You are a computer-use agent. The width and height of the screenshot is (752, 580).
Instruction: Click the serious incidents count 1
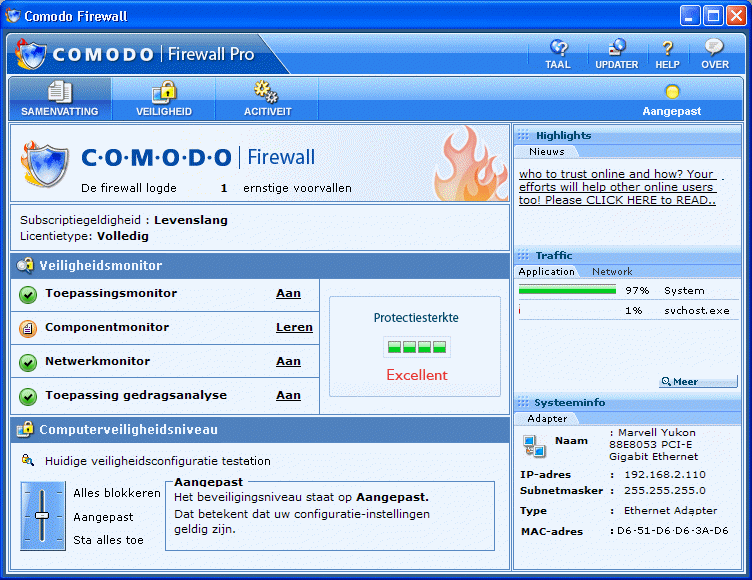click(x=224, y=188)
